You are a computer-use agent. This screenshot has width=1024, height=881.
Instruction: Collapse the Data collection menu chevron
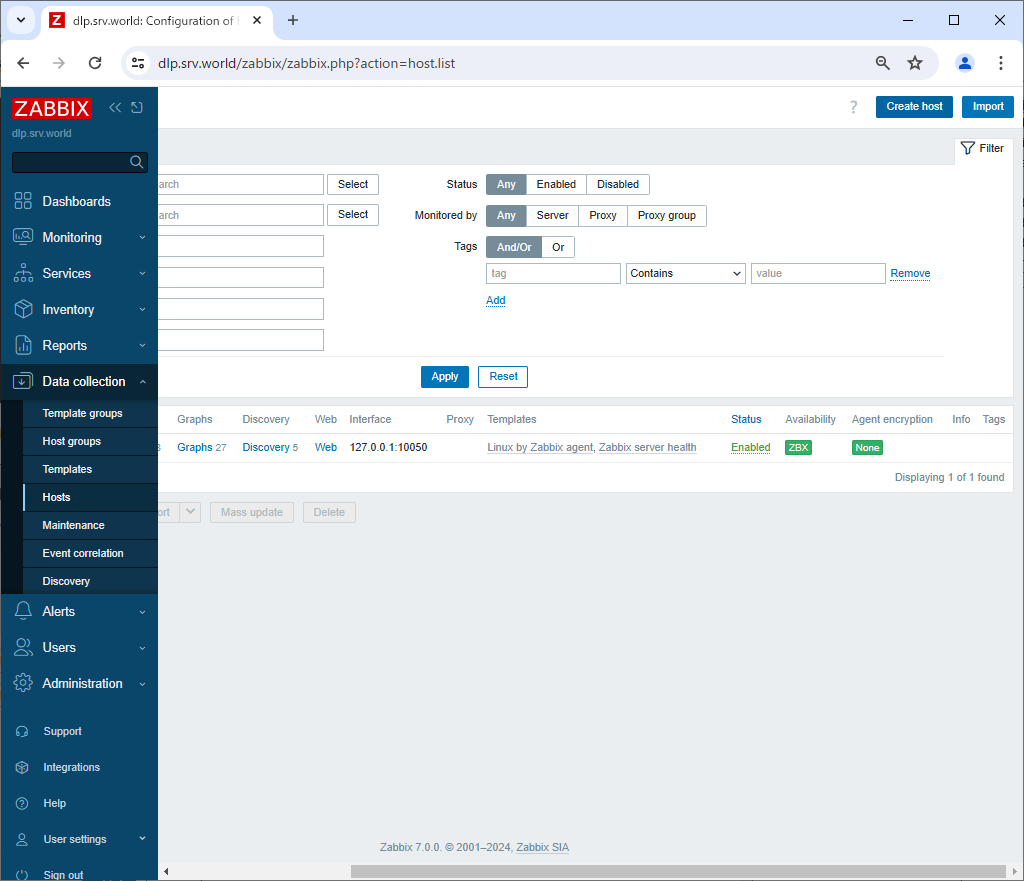[142, 381]
